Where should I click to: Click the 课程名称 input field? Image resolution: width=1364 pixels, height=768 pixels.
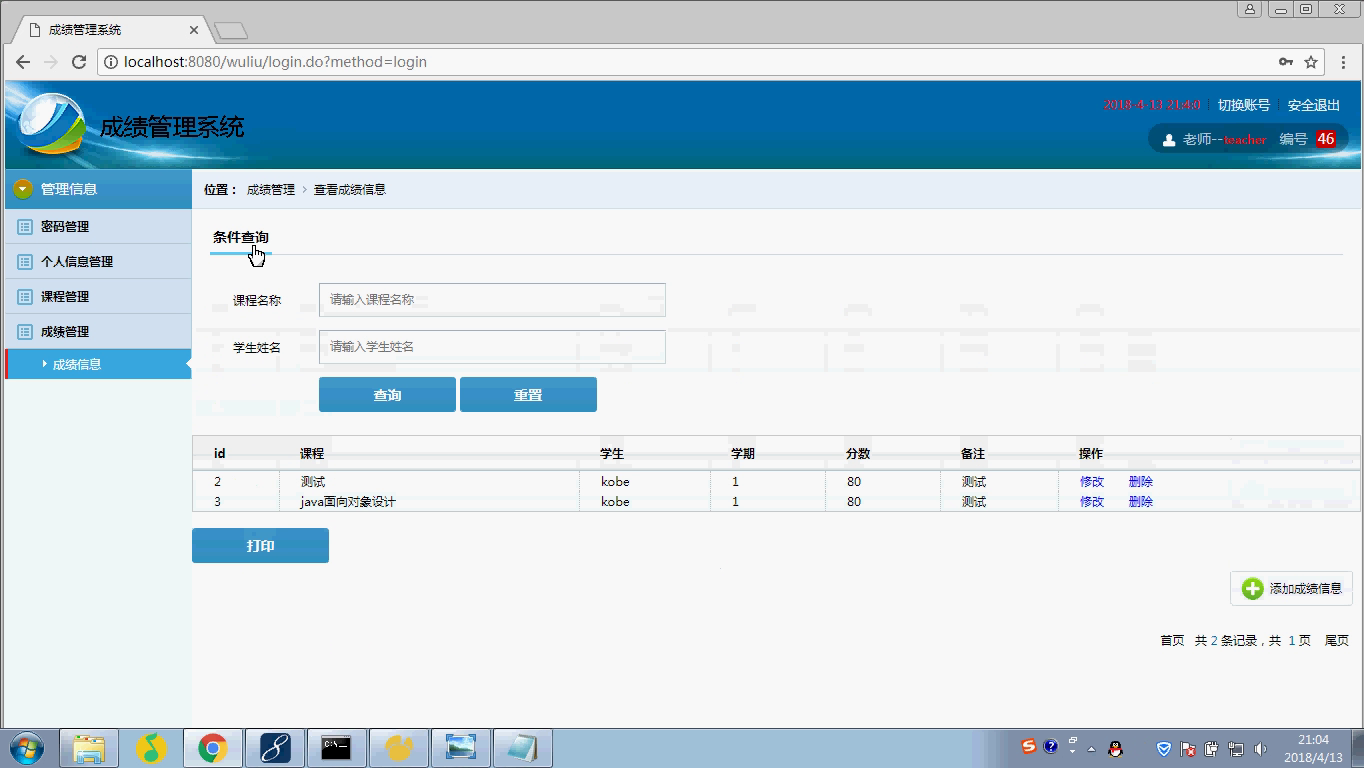pyautogui.click(x=492, y=300)
